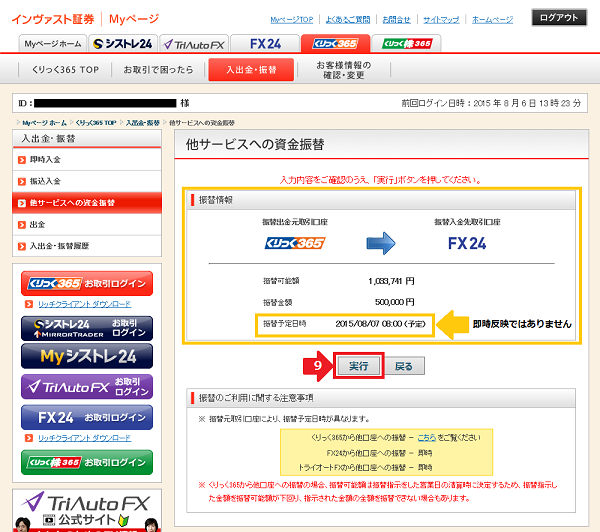
Task: Switch to the くりっく株365 tab
Action: click(406, 44)
